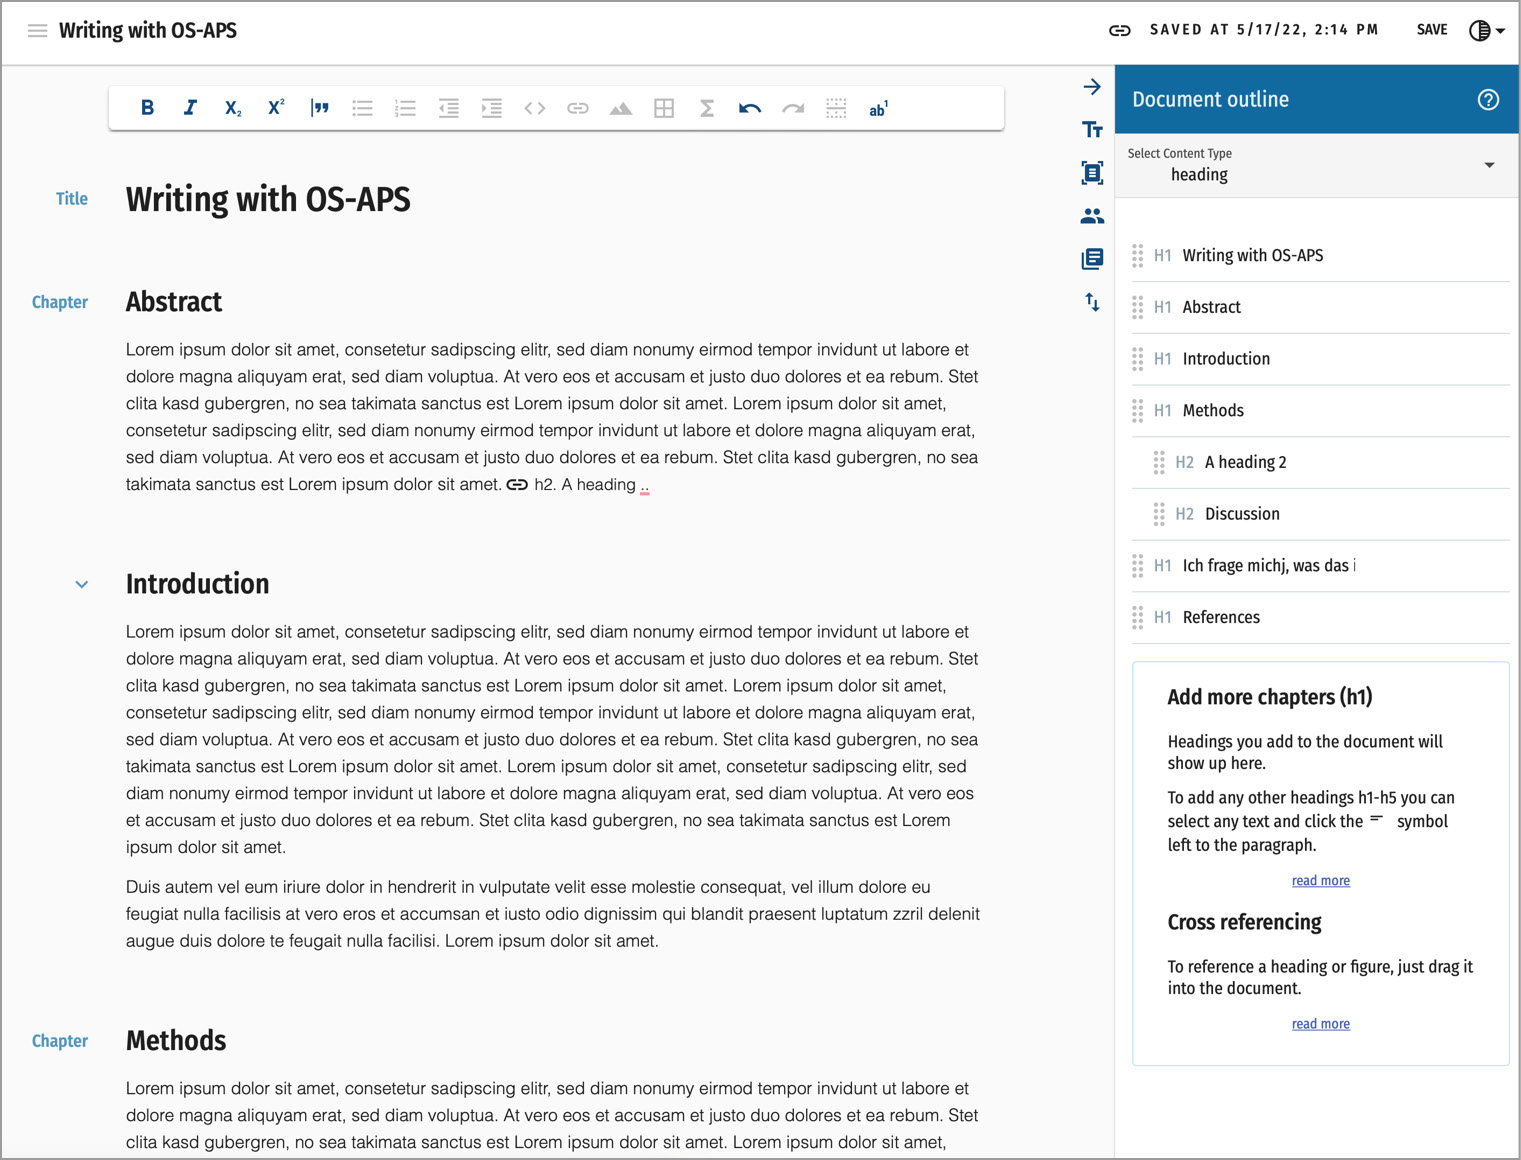Insert a footnote with the ab1 icon
The height and width of the screenshot is (1160, 1521).
pos(878,108)
